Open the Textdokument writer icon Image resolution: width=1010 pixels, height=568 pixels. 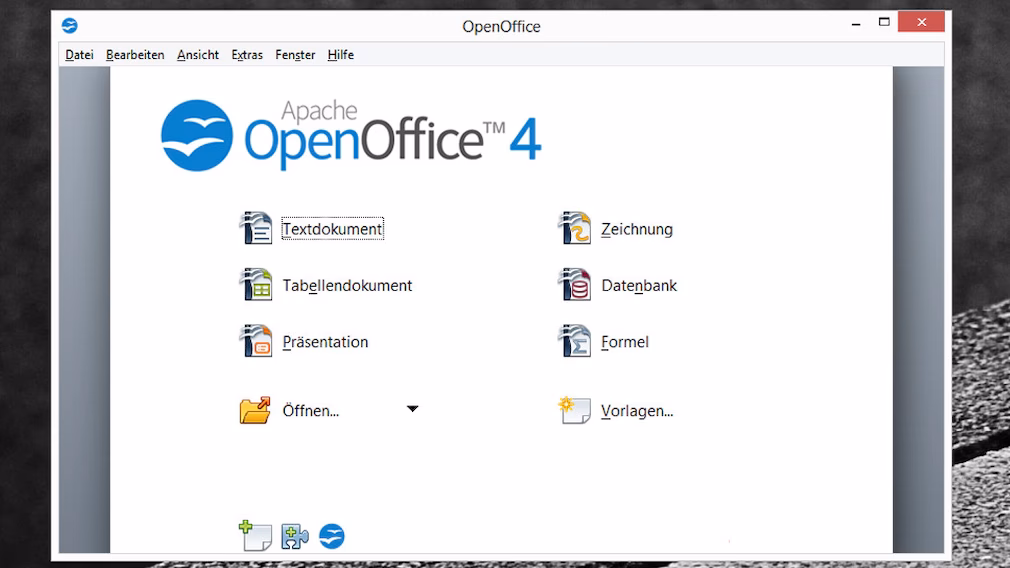pyautogui.click(x=256, y=228)
